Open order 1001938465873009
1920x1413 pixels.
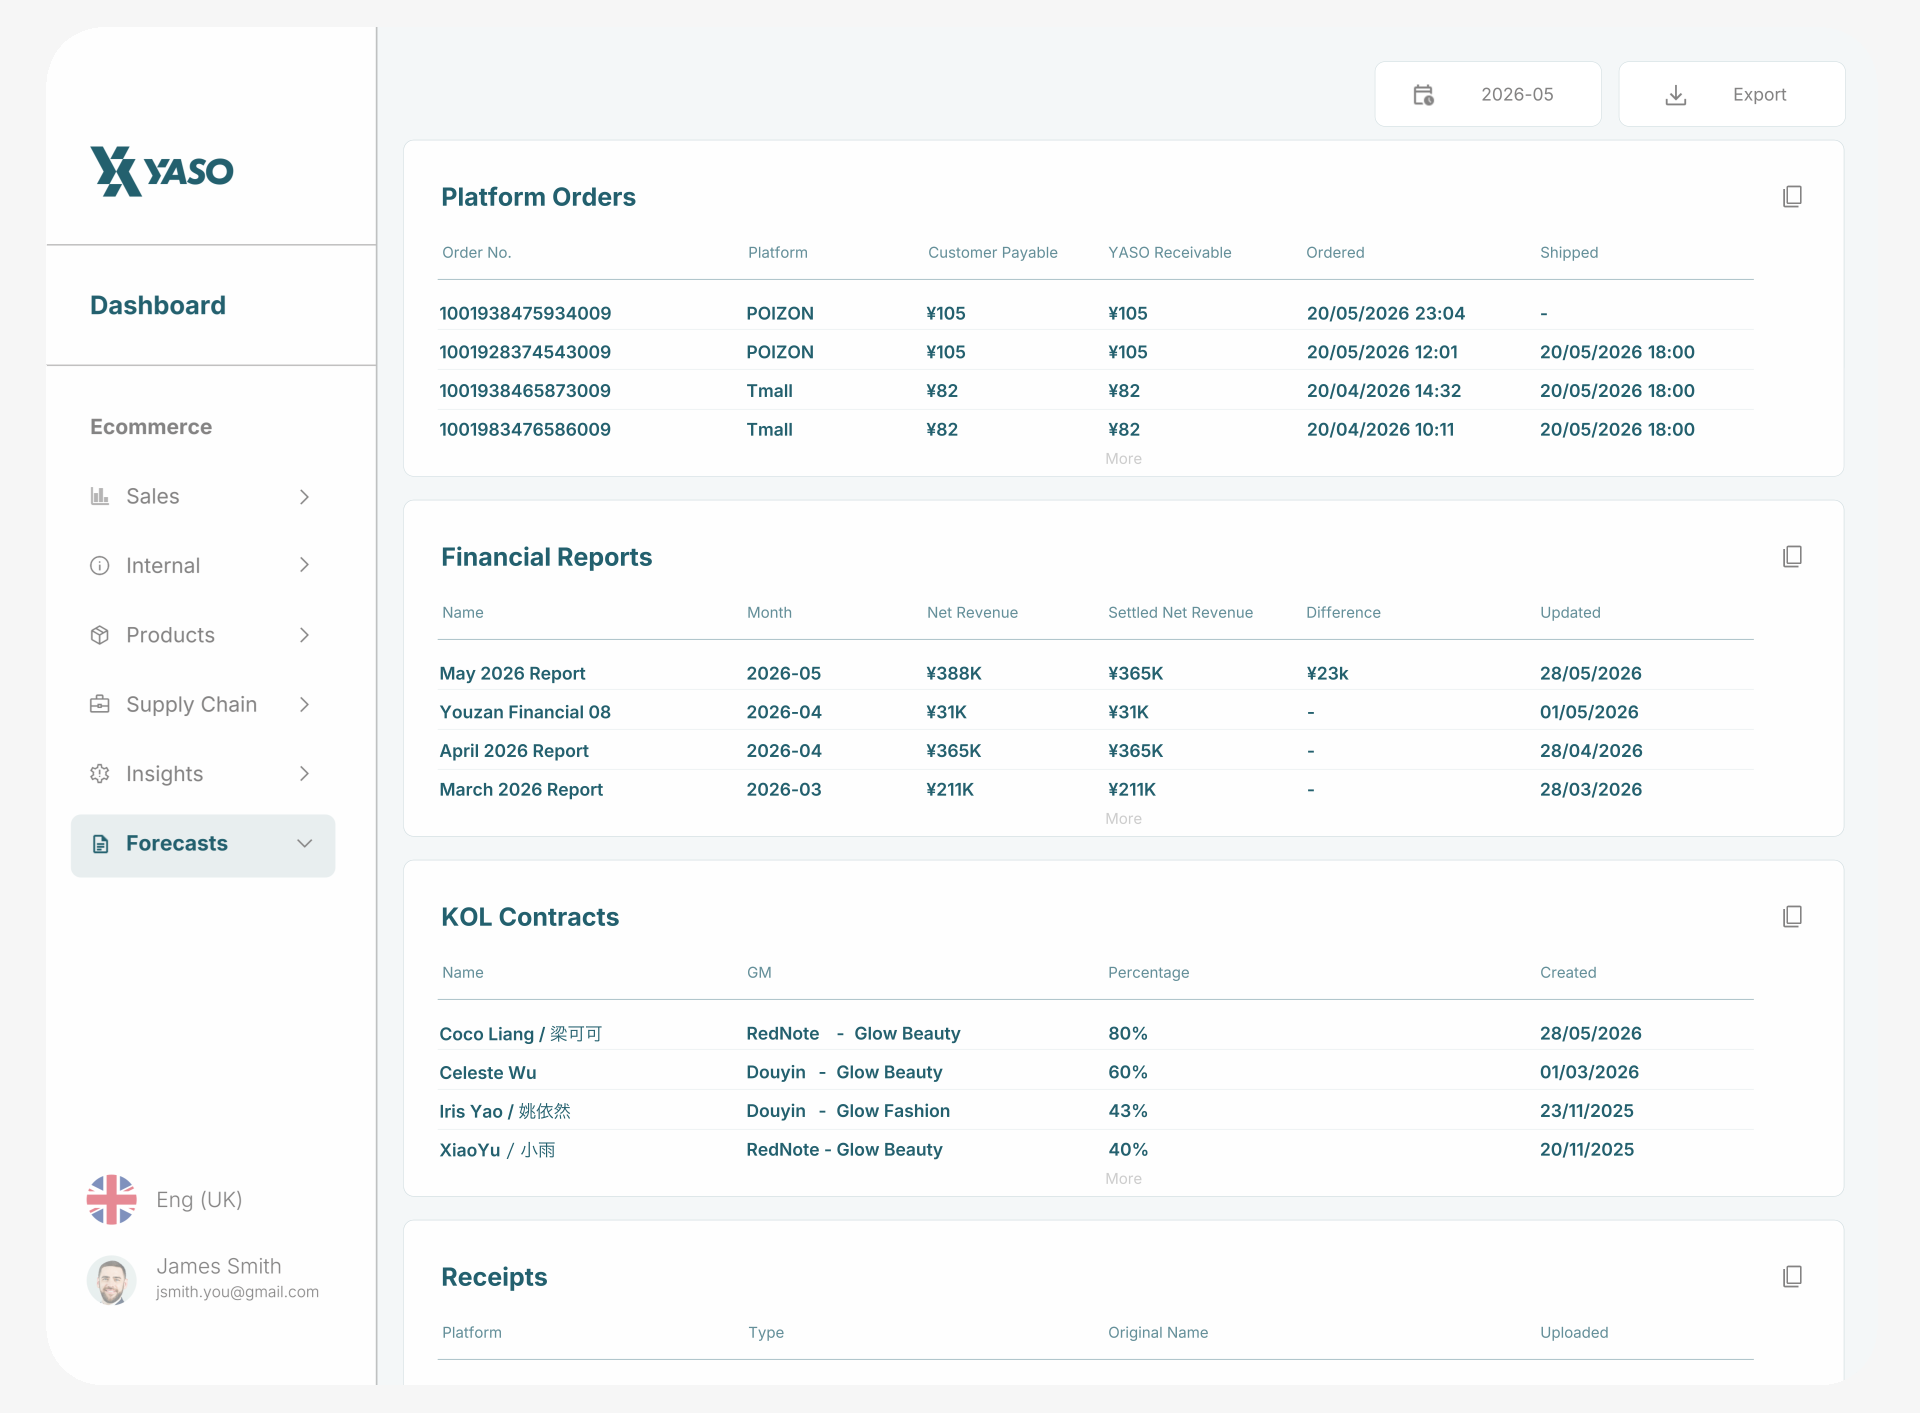pos(525,391)
